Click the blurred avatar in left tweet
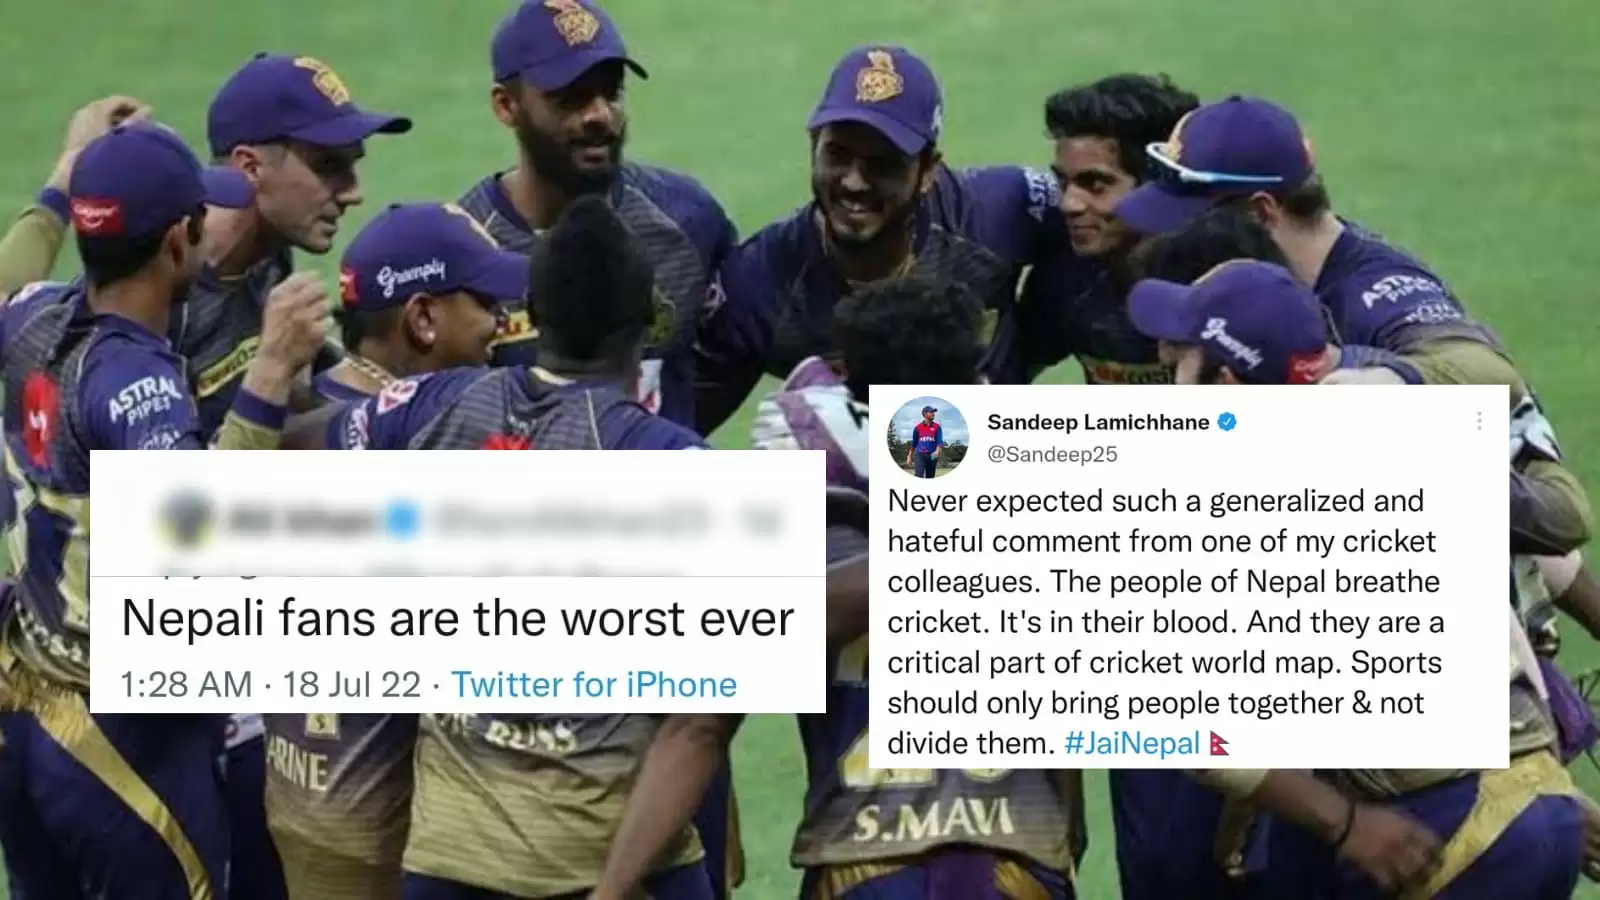This screenshot has width=1600, height=900. click(186, 520)
